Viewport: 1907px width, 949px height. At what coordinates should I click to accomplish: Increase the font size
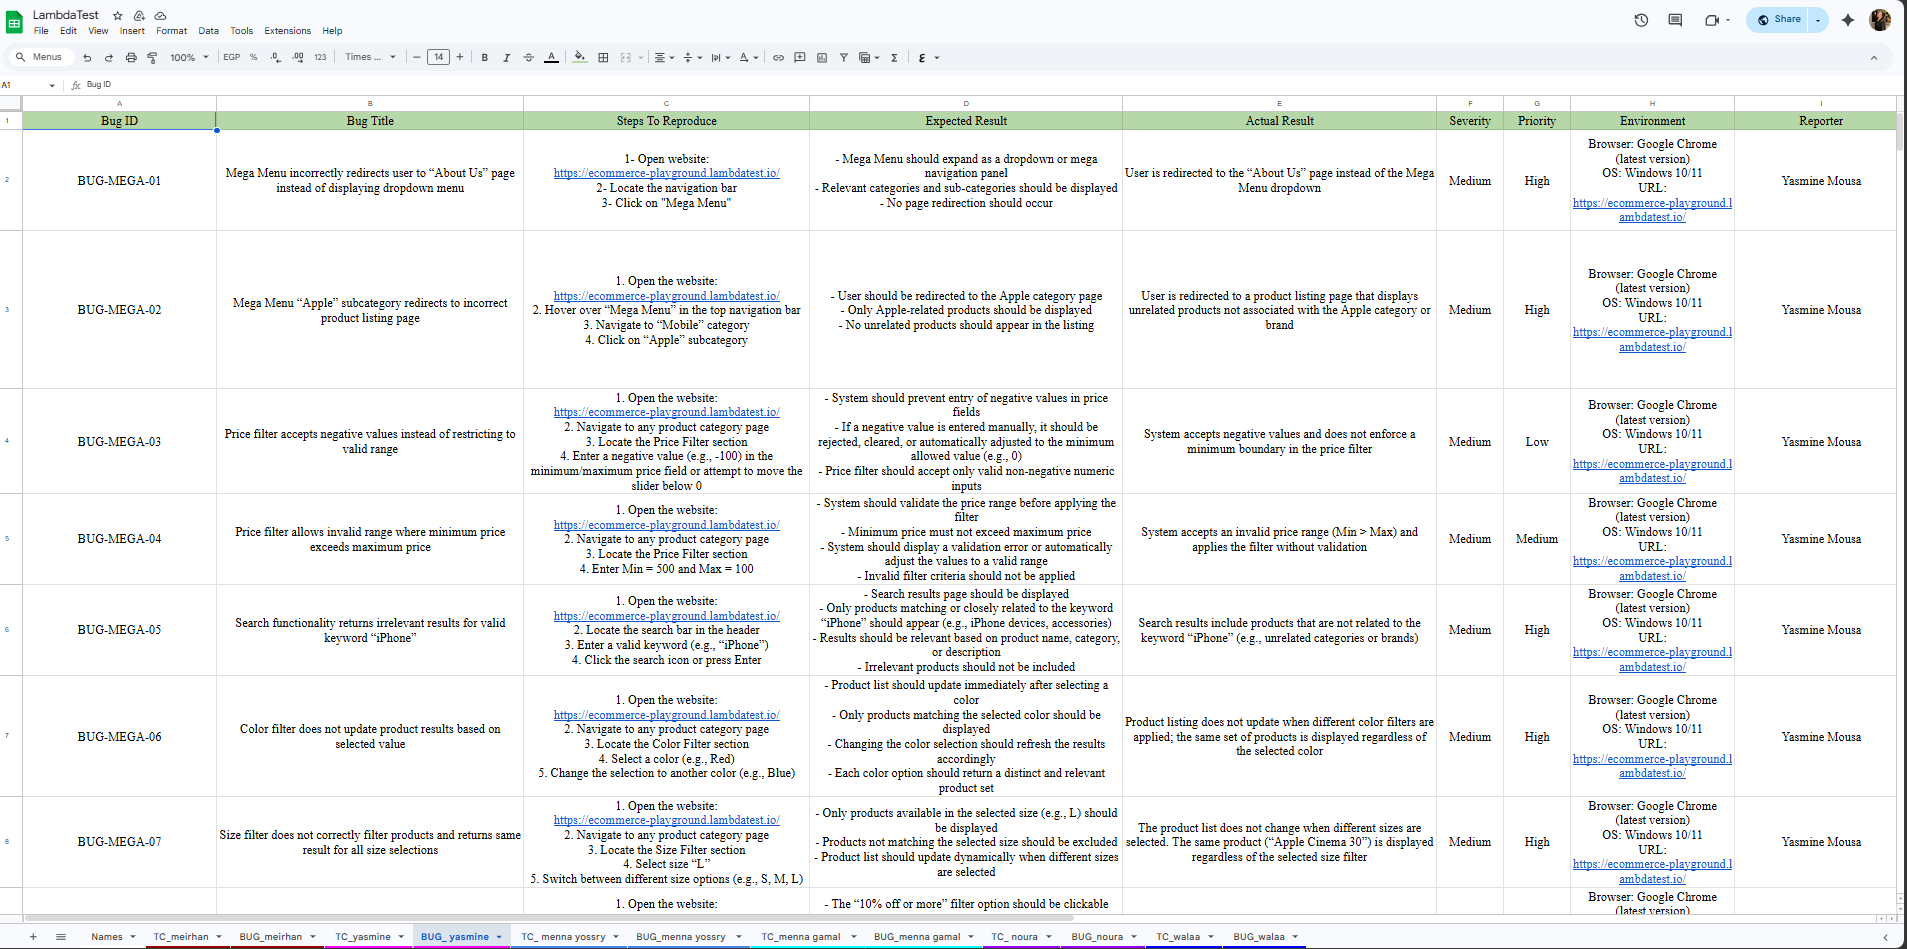[x=460, y=57]
